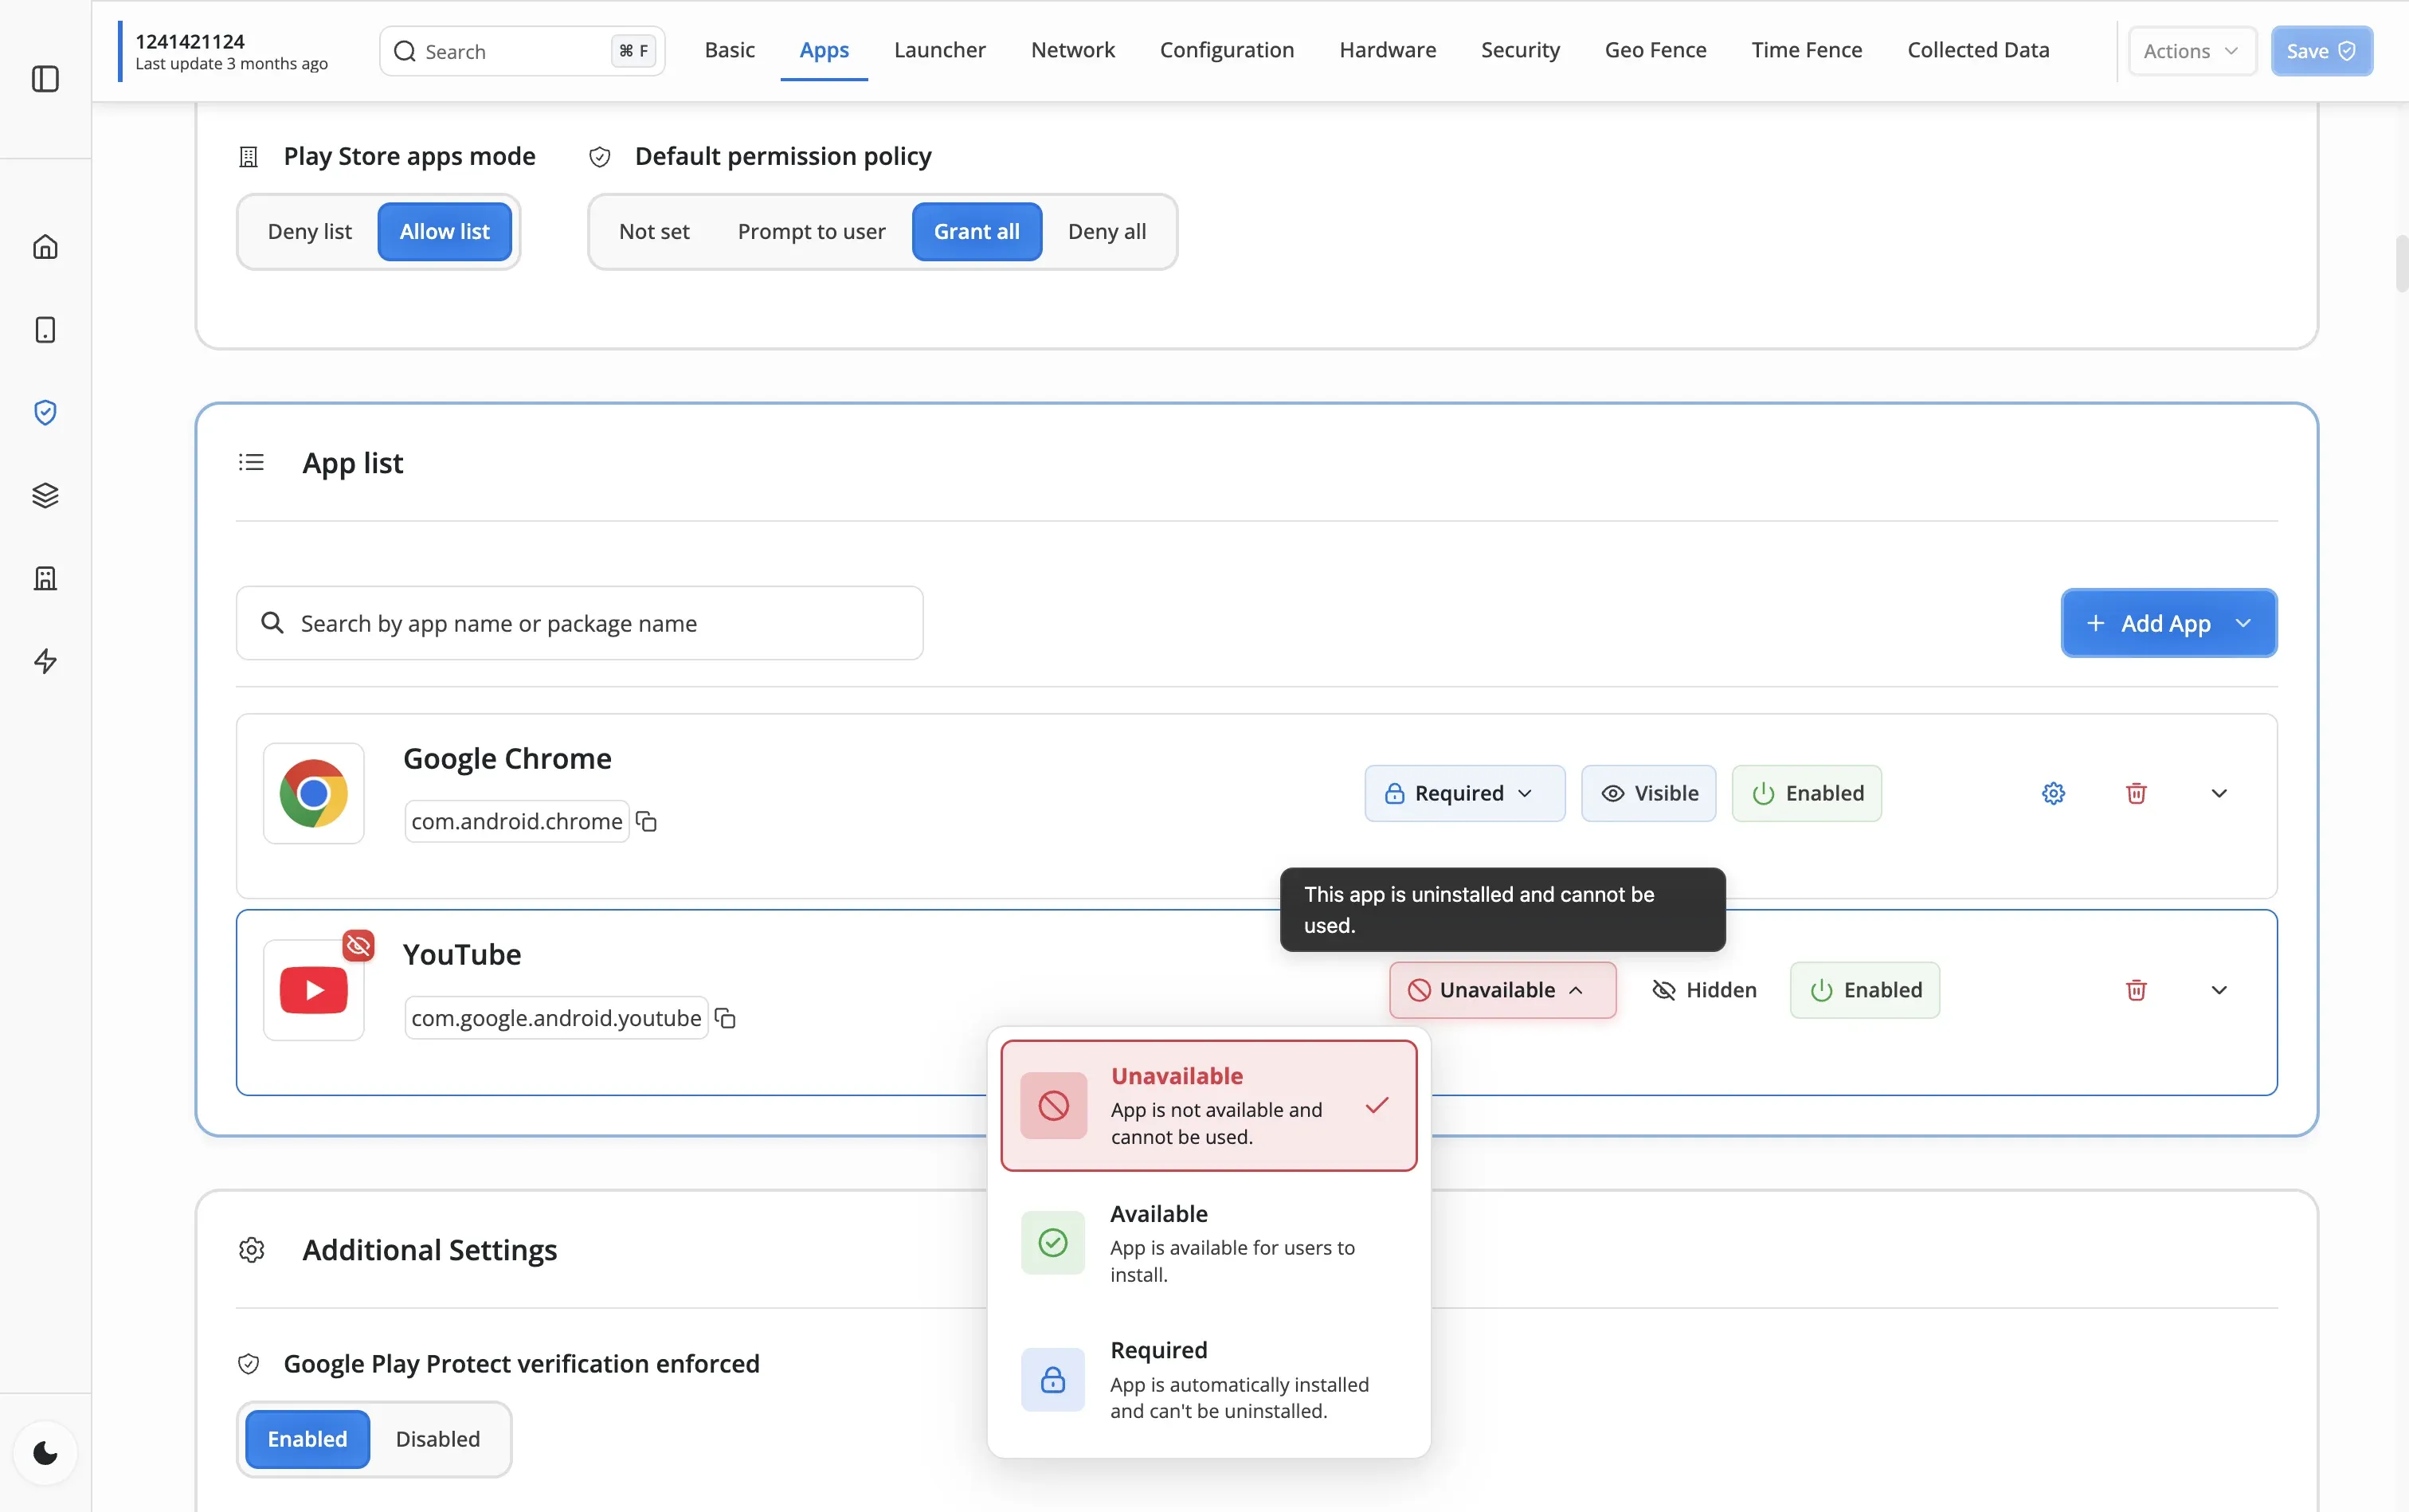Switch to the Geo Fence tab
This screenshot has height=1512, width=2409.
tap(1656, 50)
